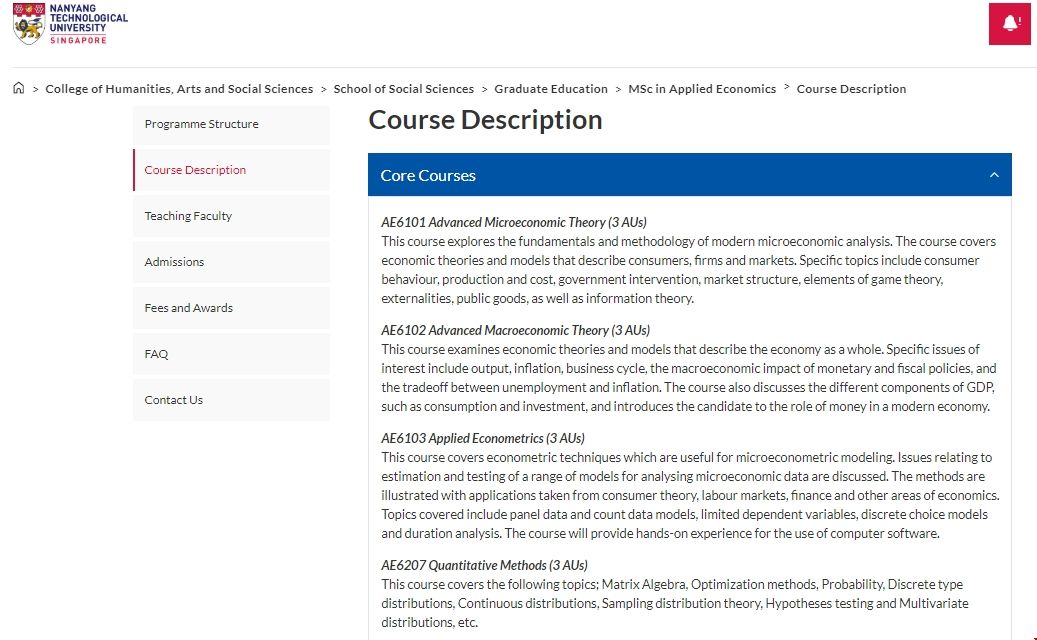Navigate to Graduate Education via breadcrumb
This screenshot has width=1037, height=640.
coord(551,88)
